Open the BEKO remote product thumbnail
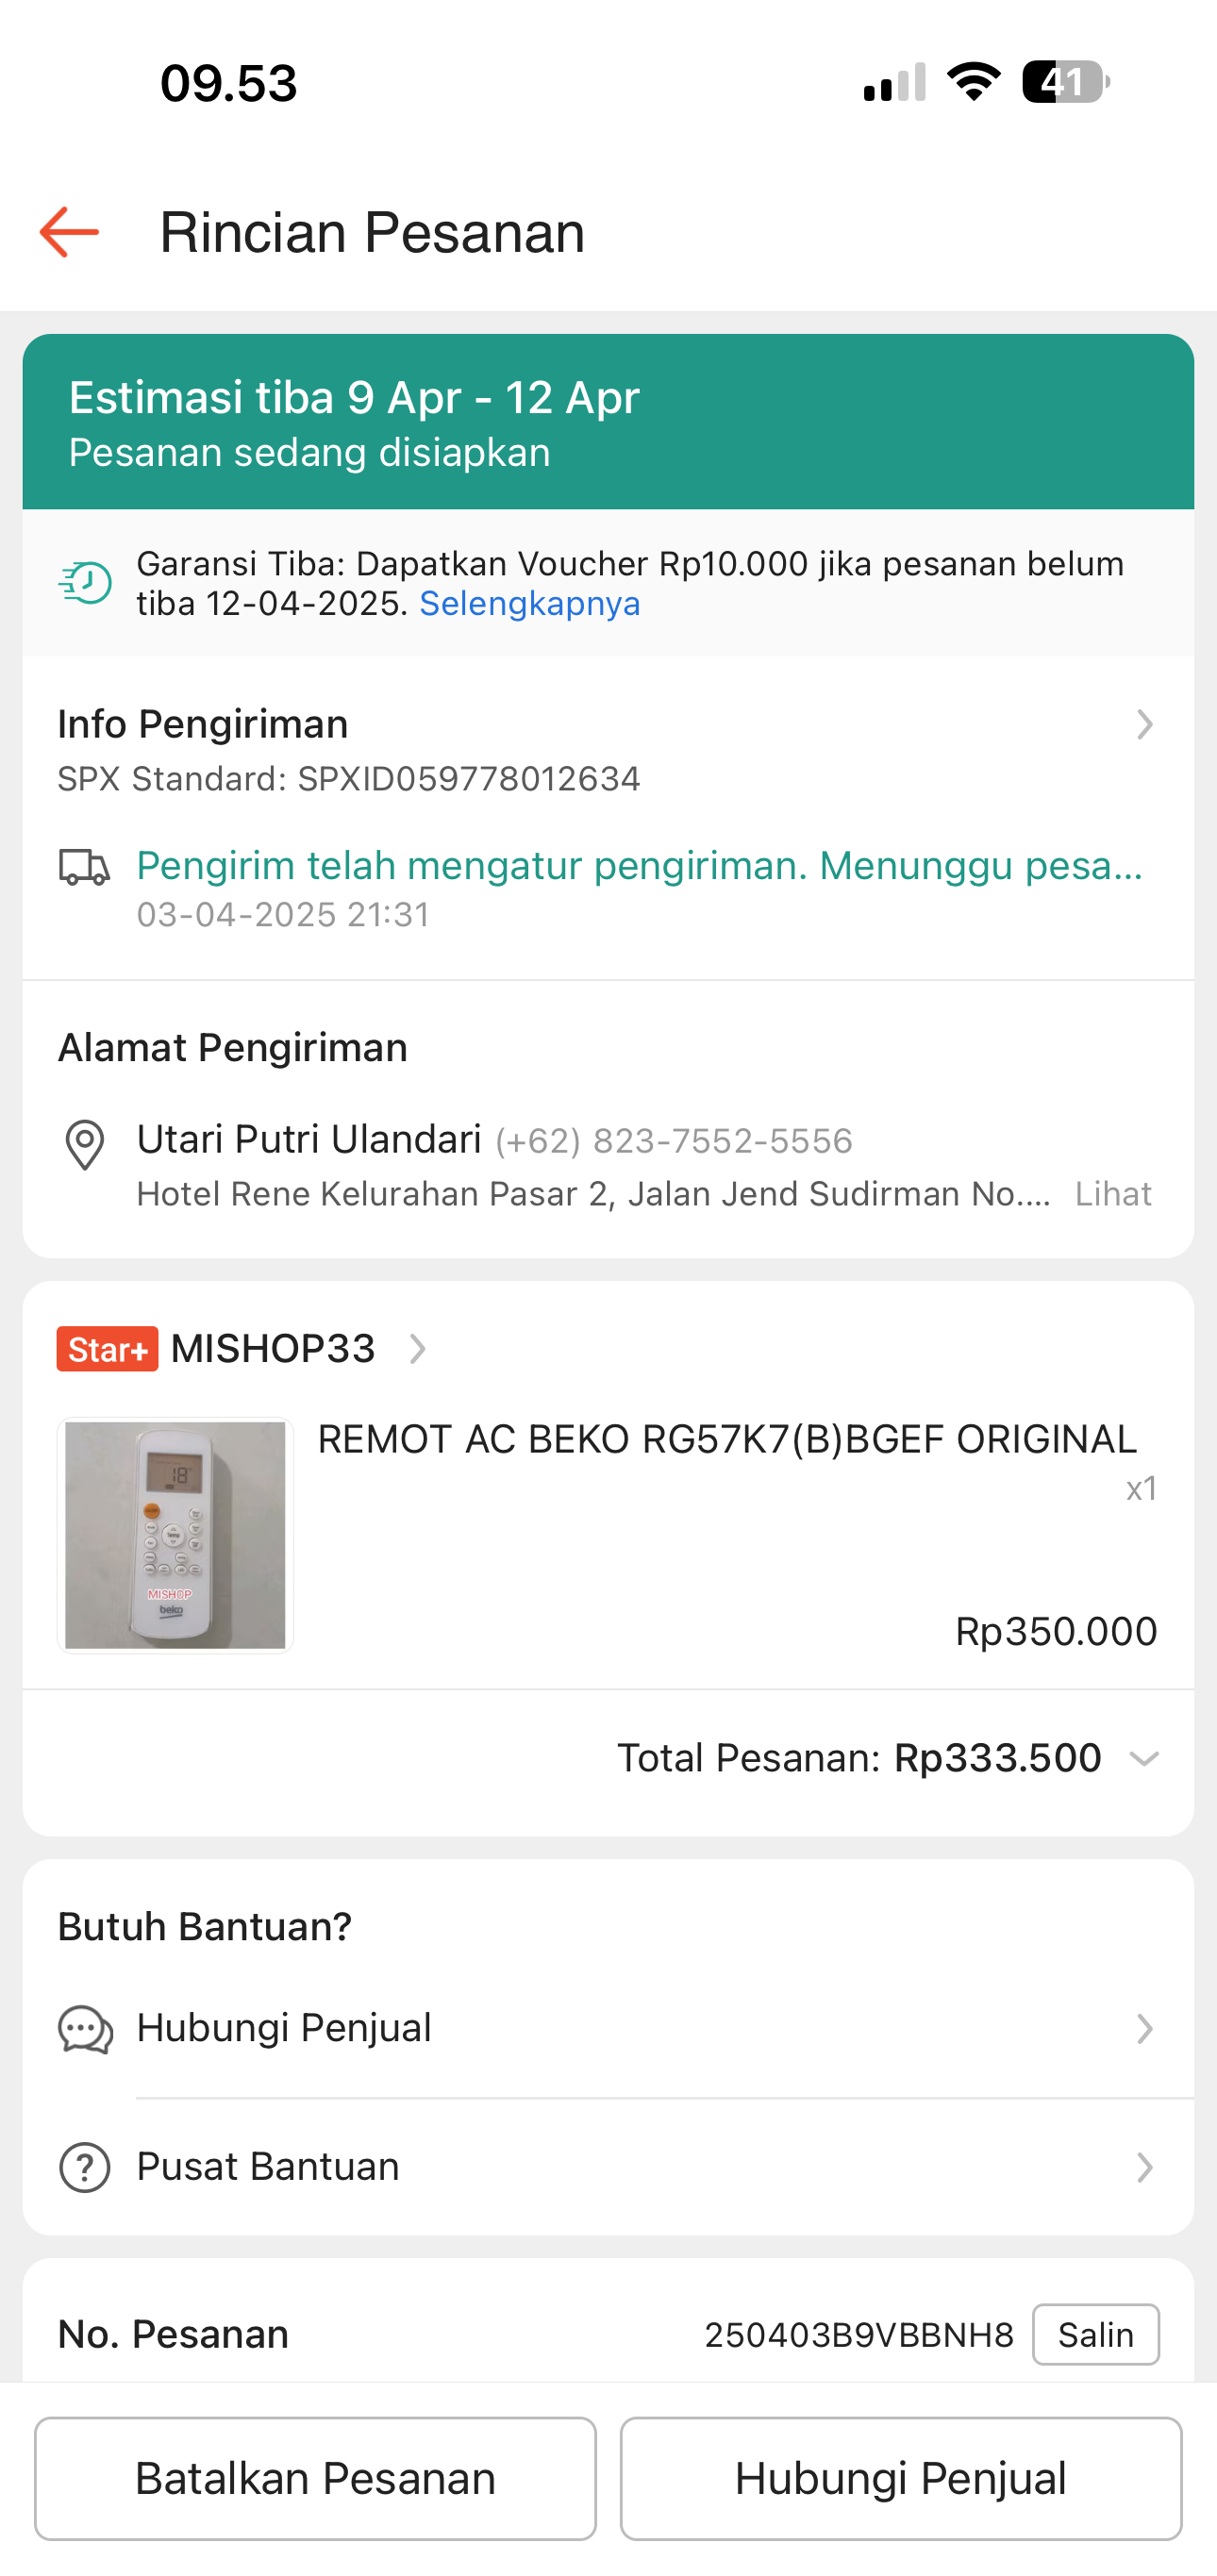This screenshot has width=1217, height=2576. [175, 1535]
